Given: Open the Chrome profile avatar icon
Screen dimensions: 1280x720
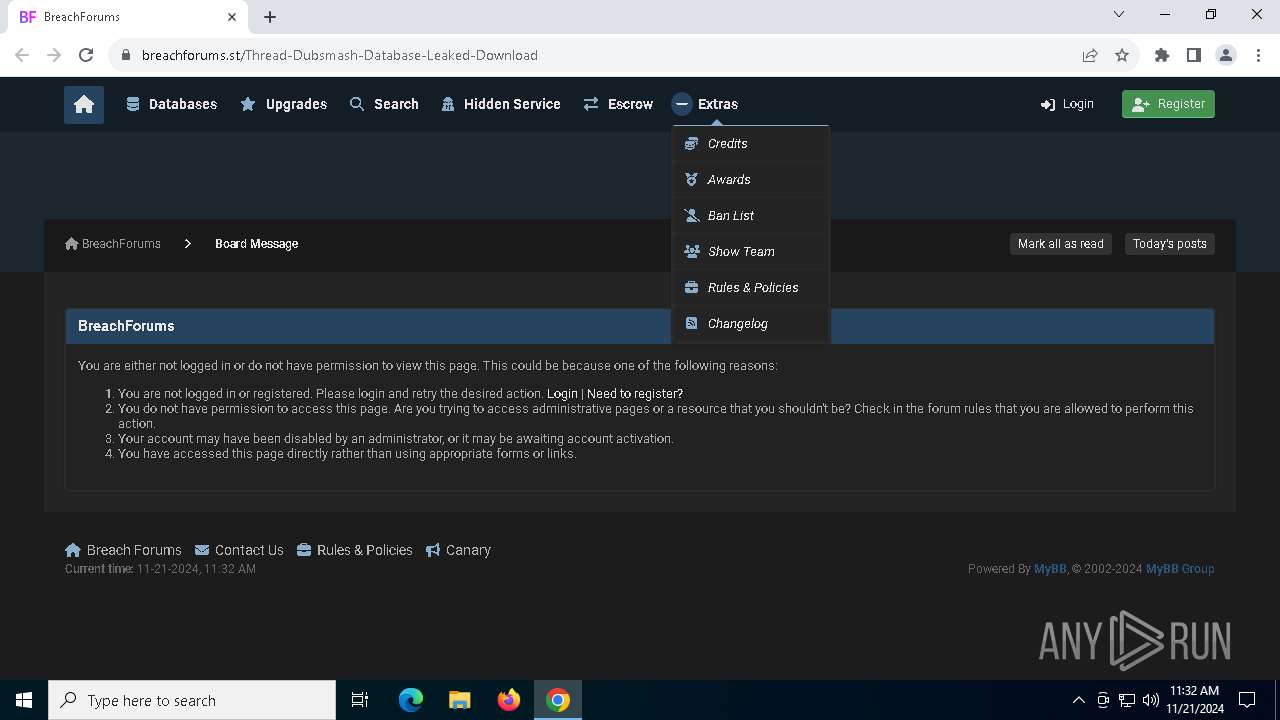Looking at the screenshot, I should (1226, 55).
